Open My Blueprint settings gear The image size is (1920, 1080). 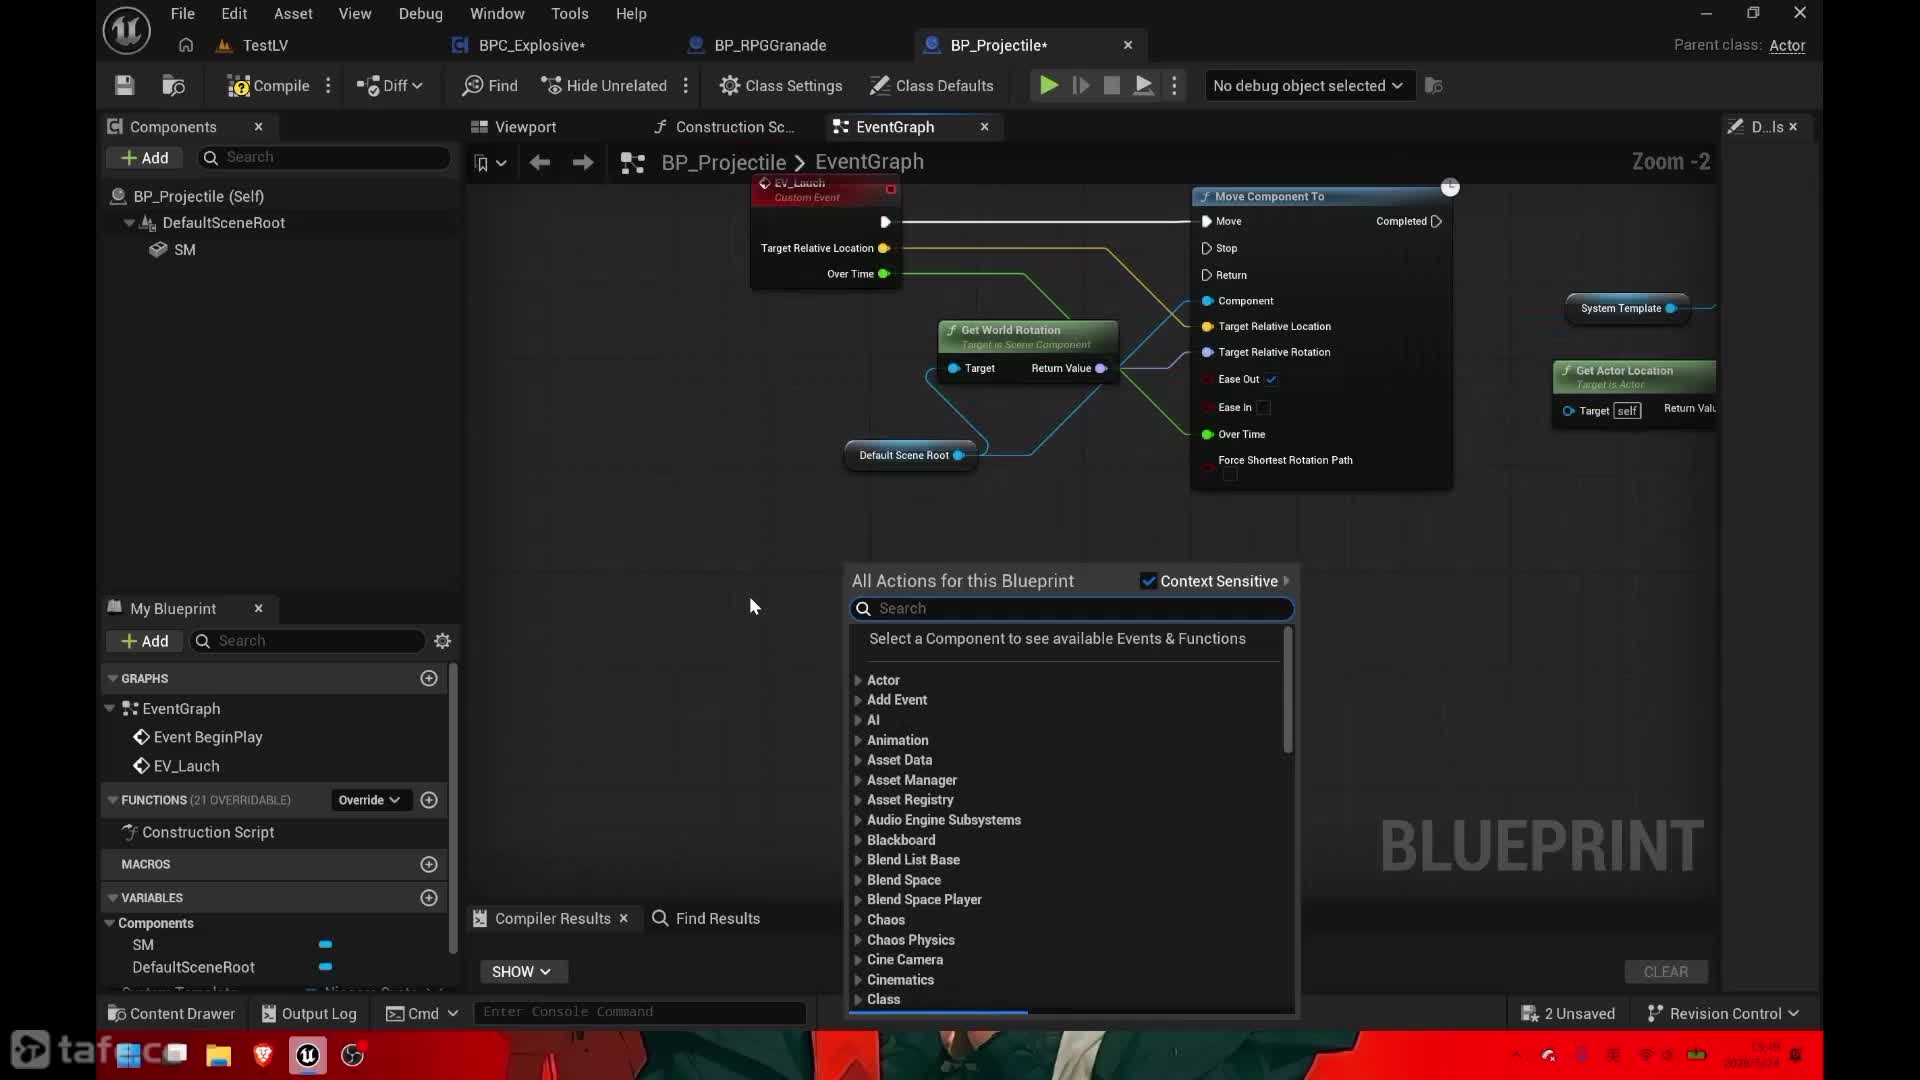point(443,641)
